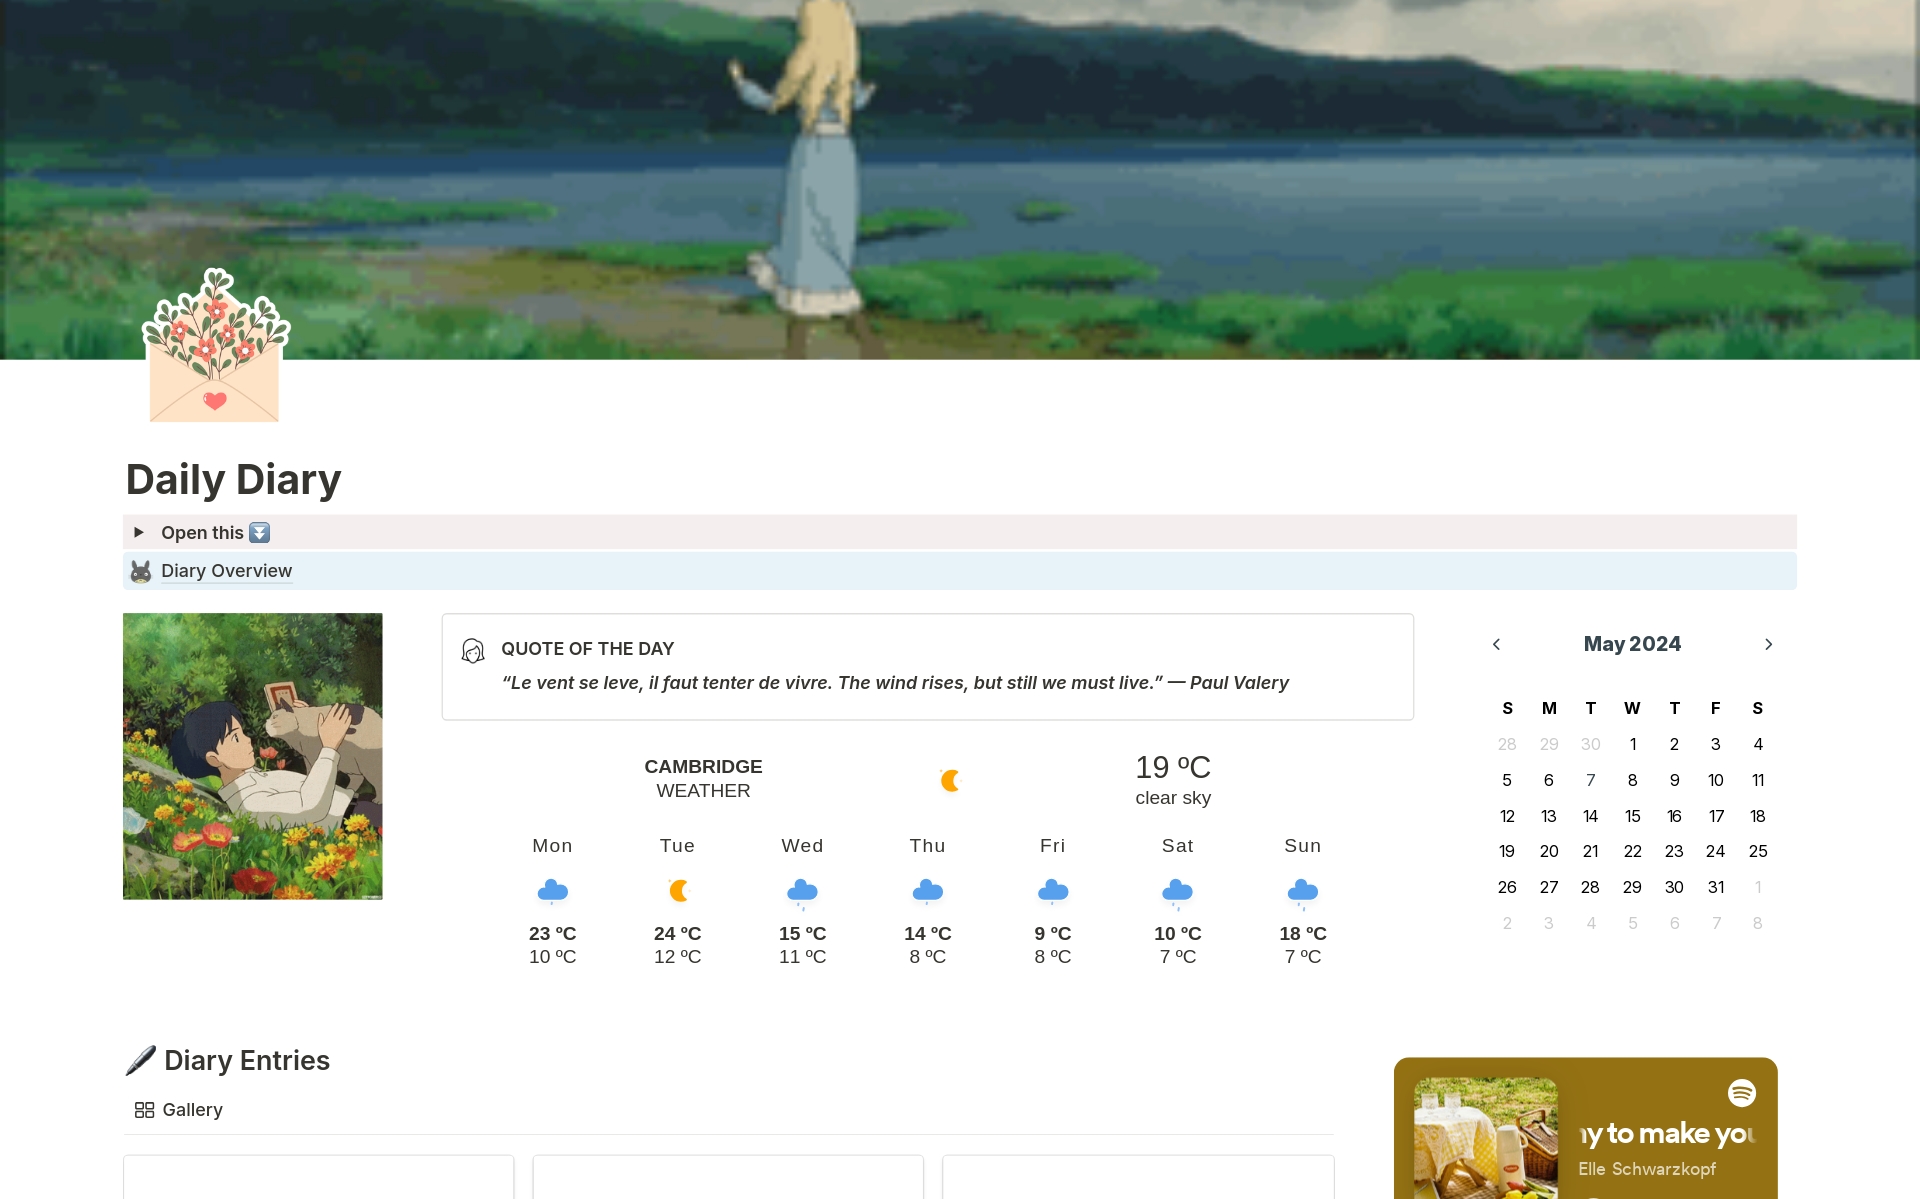Click the Ghibli anime thumbnail image
The height and width of the screenshot is (1199, 1920).
pos(253,756)
